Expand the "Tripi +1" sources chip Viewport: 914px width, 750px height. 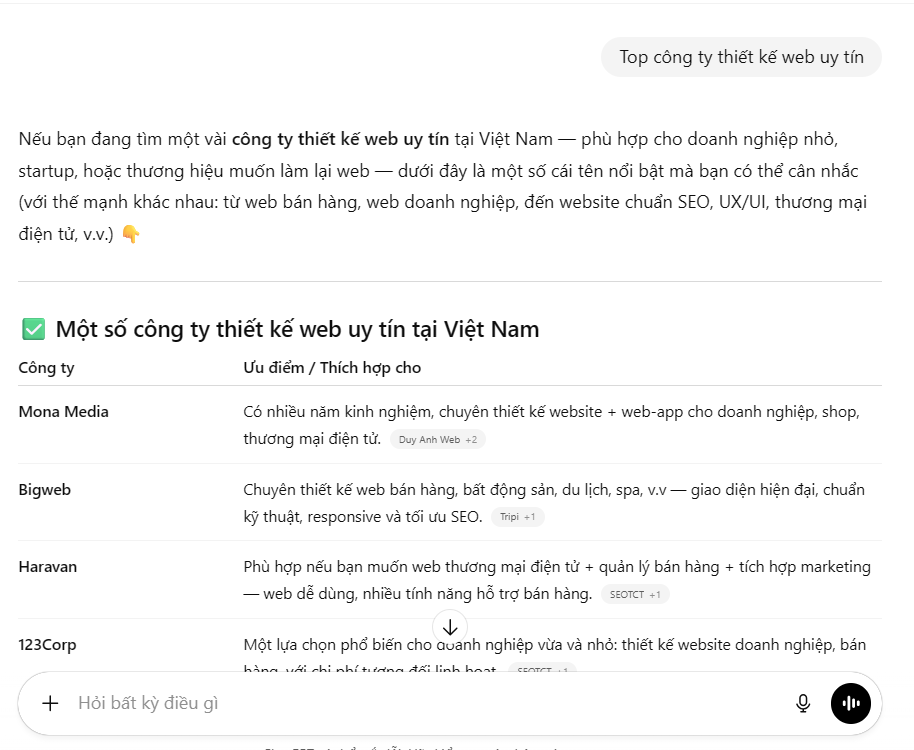click(x=518, y=517)
